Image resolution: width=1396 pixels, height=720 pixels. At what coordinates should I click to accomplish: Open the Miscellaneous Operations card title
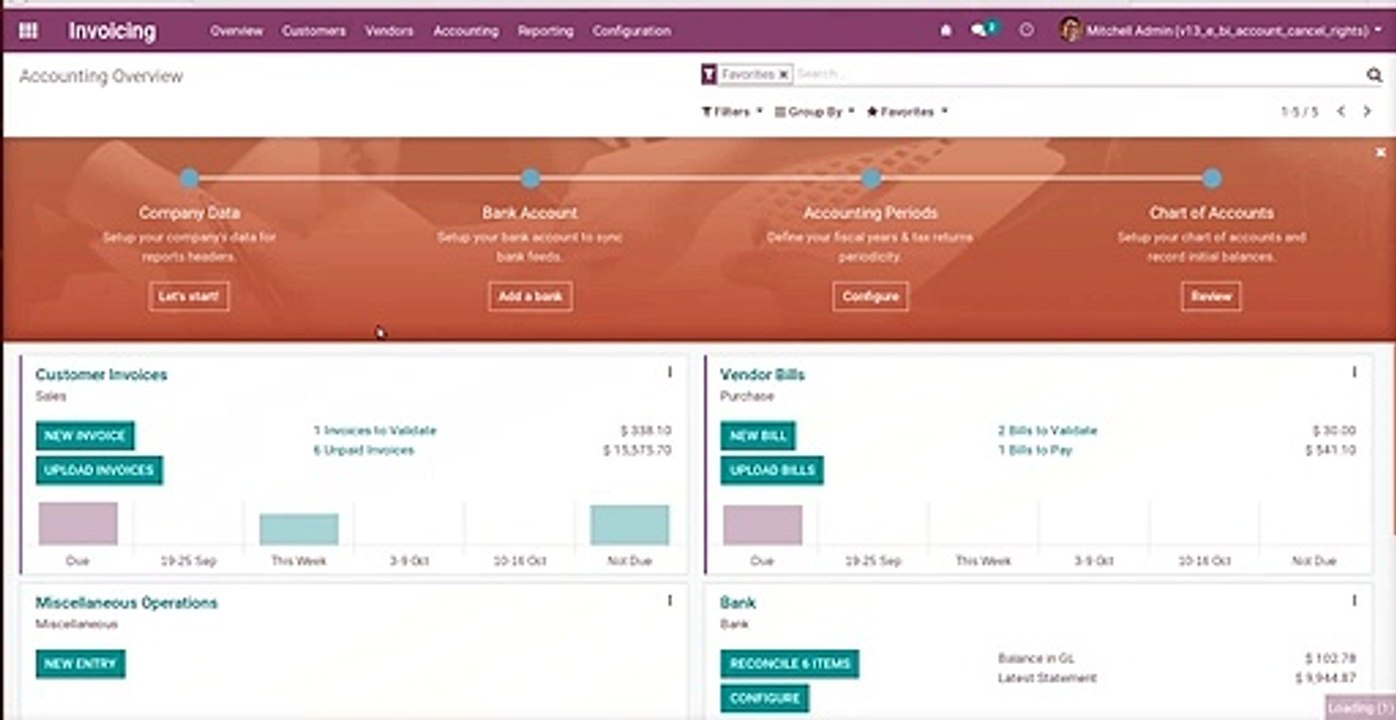click(x=126, y=603)
